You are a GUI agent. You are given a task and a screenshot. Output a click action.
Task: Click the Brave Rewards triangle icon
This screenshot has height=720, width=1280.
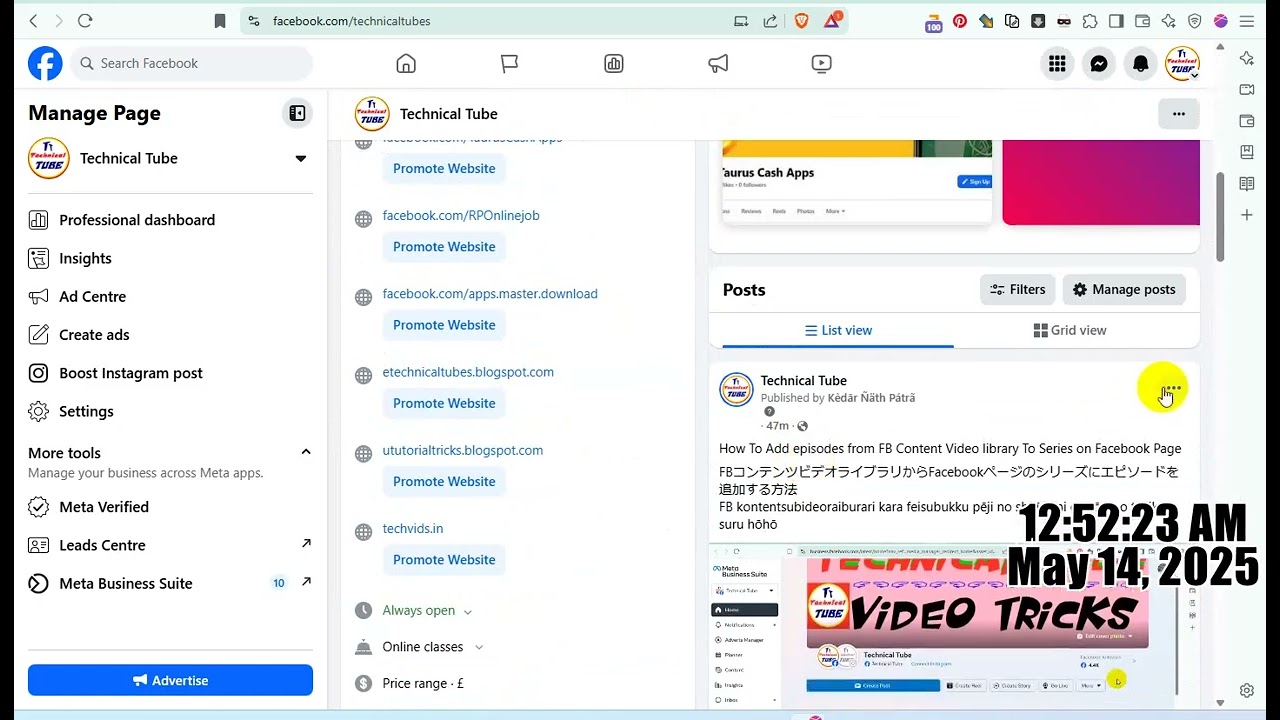[x=833, y=21]
